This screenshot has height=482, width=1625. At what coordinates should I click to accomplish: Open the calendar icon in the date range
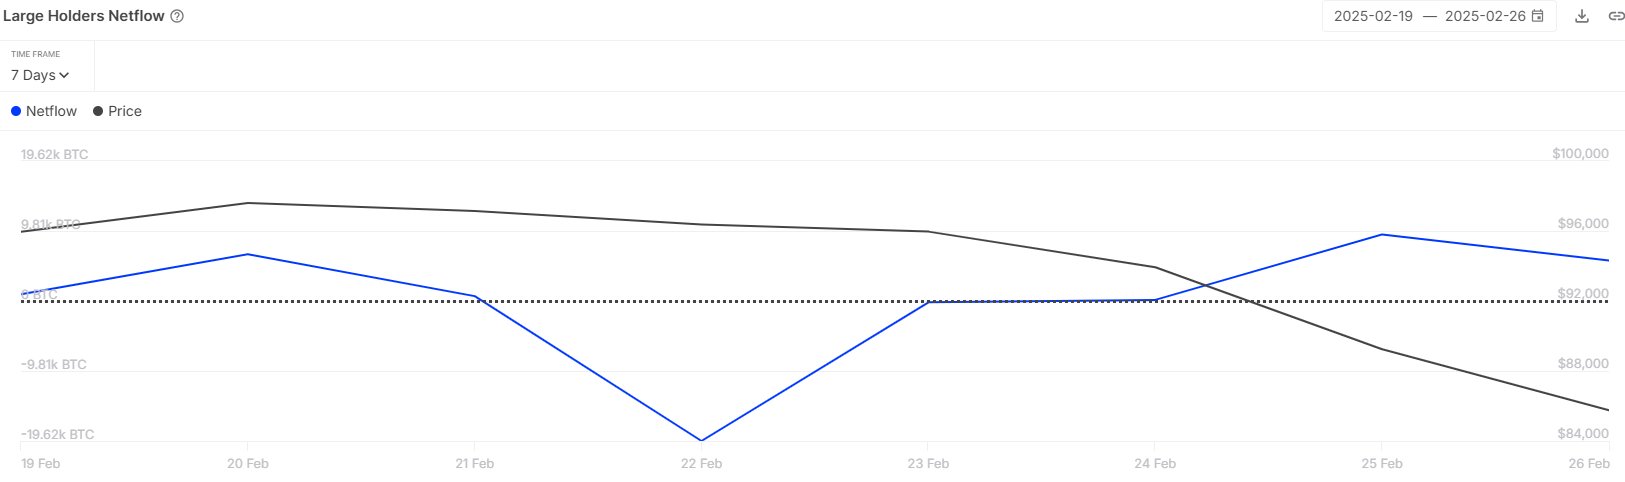click(x=1538, y=16)
